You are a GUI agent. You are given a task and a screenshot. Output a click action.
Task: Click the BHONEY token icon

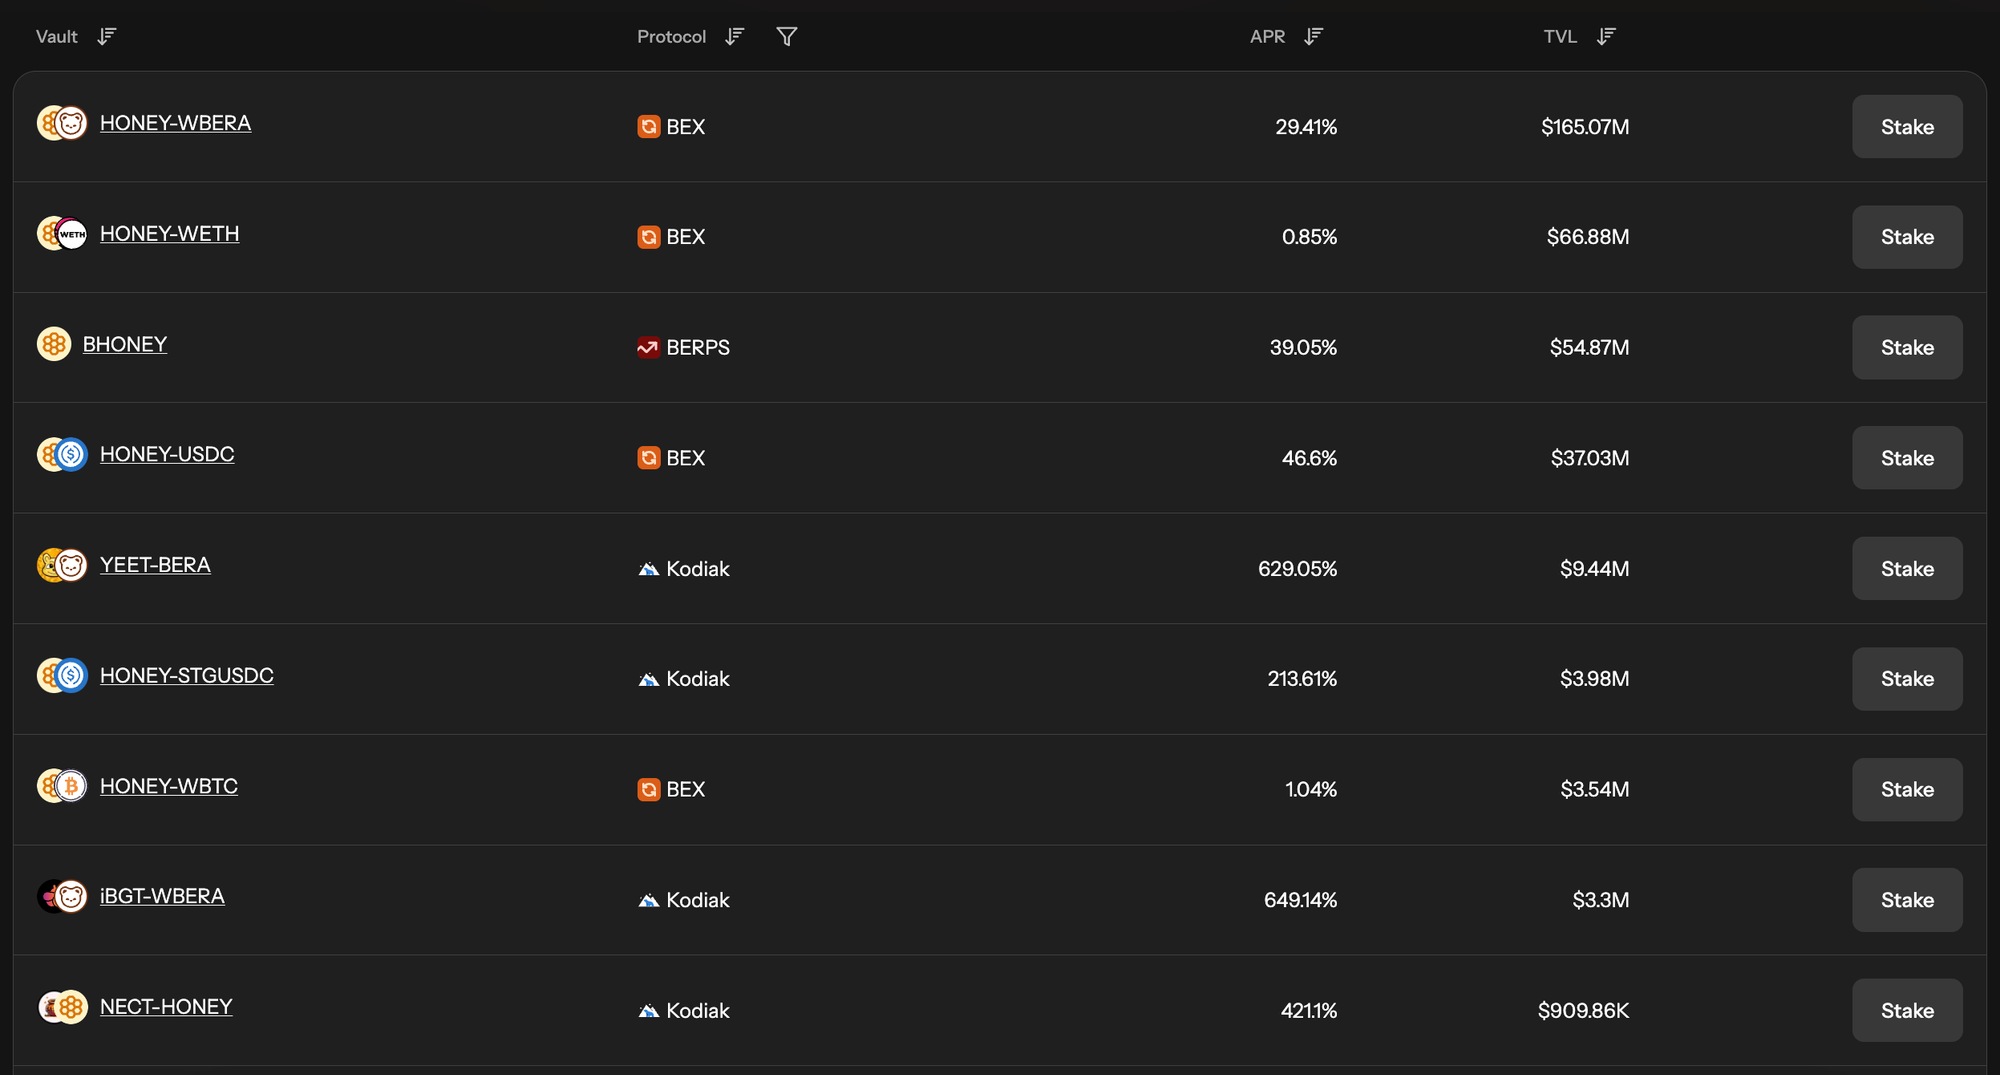point(54,344)
